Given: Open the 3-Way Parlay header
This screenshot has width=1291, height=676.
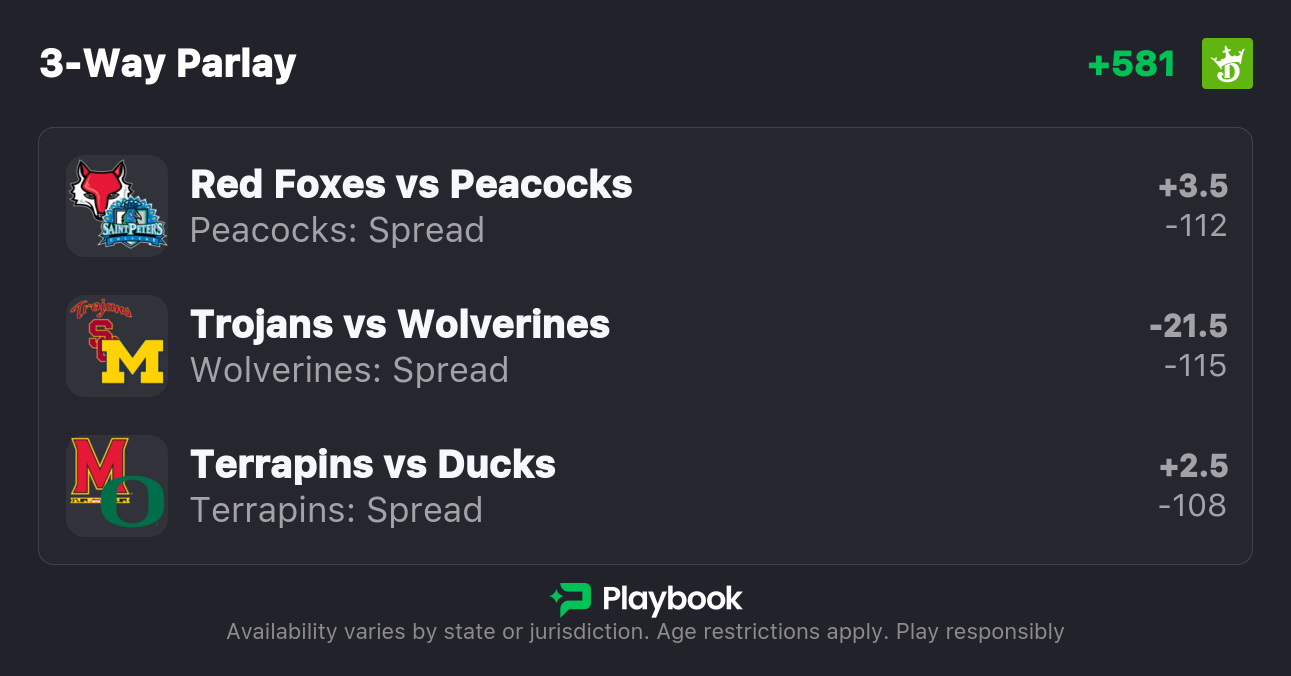Looking at the screenshot, I should pos(167,62).
